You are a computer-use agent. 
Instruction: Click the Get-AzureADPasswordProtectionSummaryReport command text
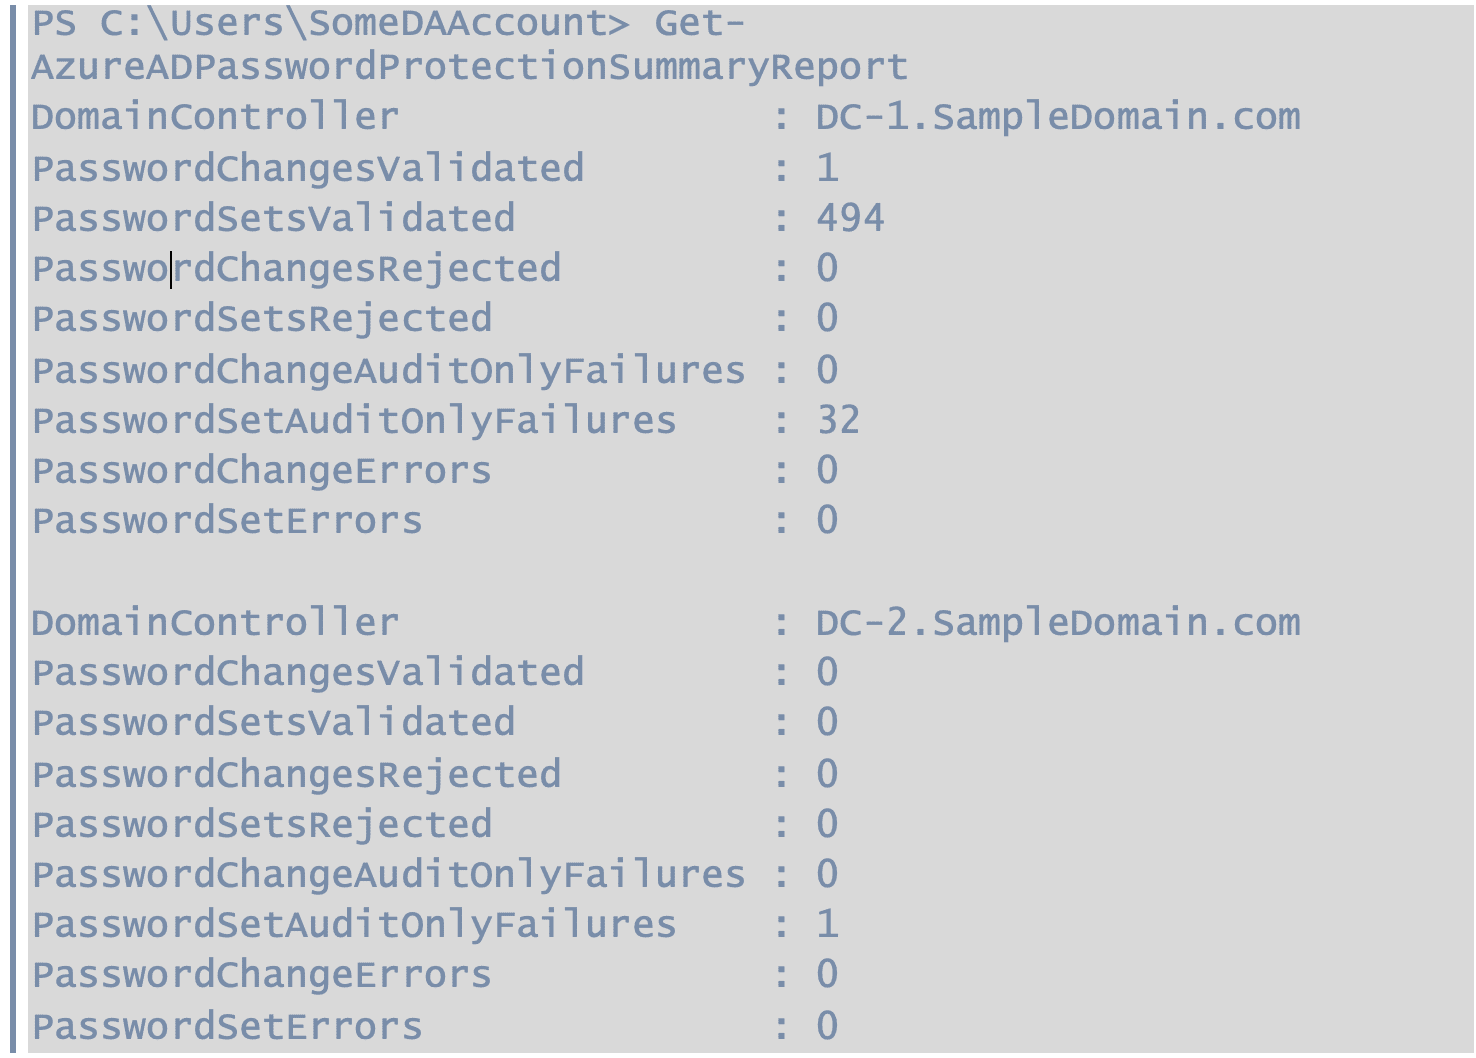click(x=470, y=45)
